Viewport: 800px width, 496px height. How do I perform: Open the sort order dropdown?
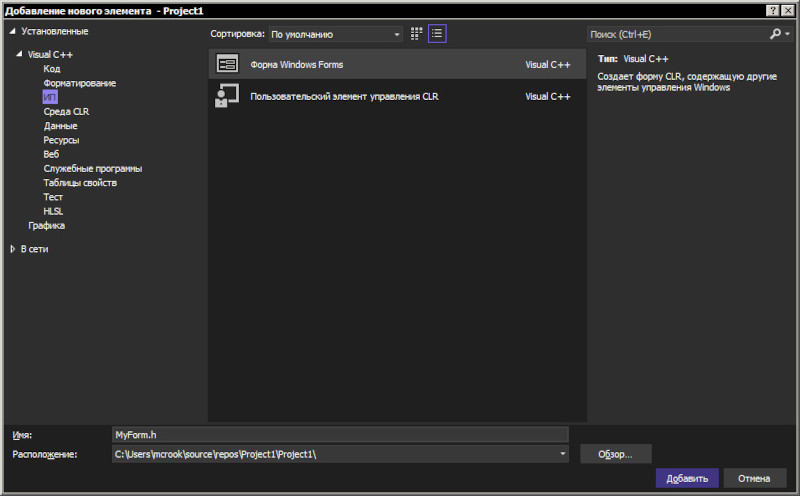(335, 34)
